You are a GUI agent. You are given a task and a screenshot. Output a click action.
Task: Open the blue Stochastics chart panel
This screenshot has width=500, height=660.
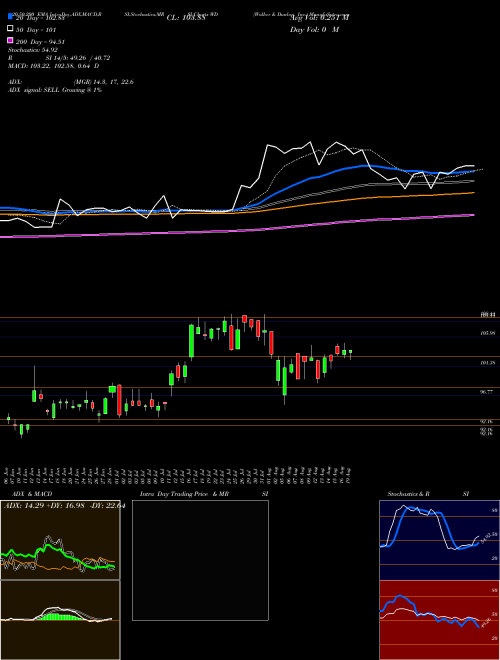(439, 540)
